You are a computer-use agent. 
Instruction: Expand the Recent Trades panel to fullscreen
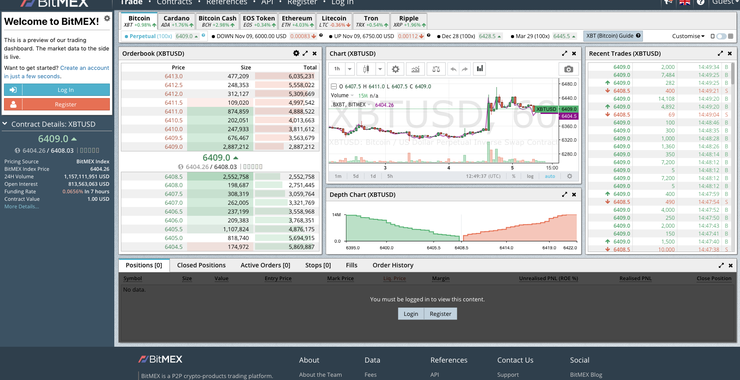(x=720, y=54)
